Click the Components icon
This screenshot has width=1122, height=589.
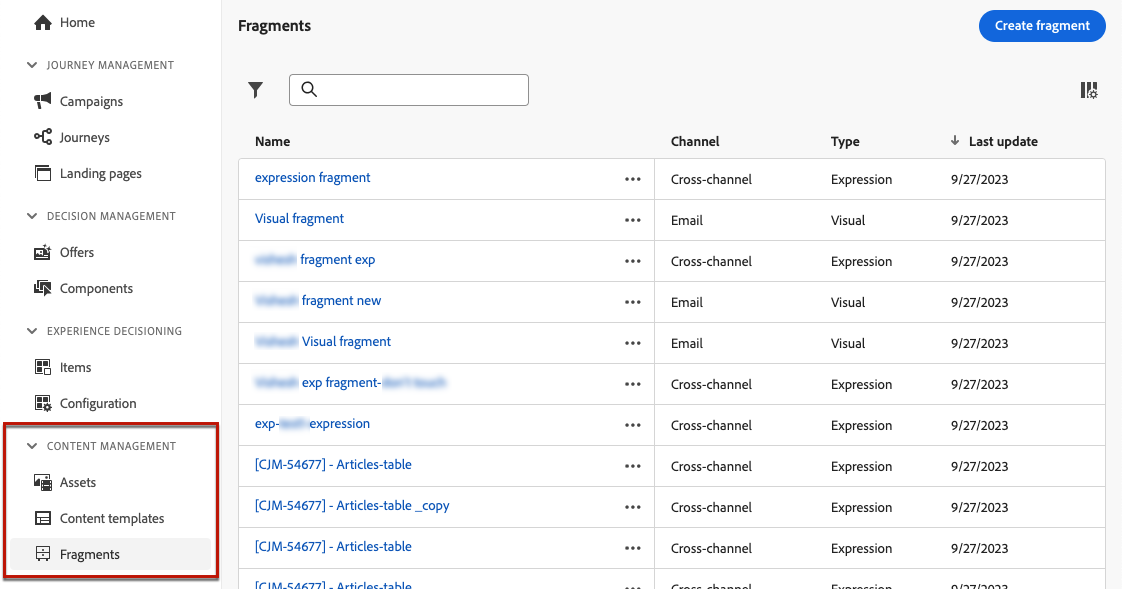coord(43,288)
